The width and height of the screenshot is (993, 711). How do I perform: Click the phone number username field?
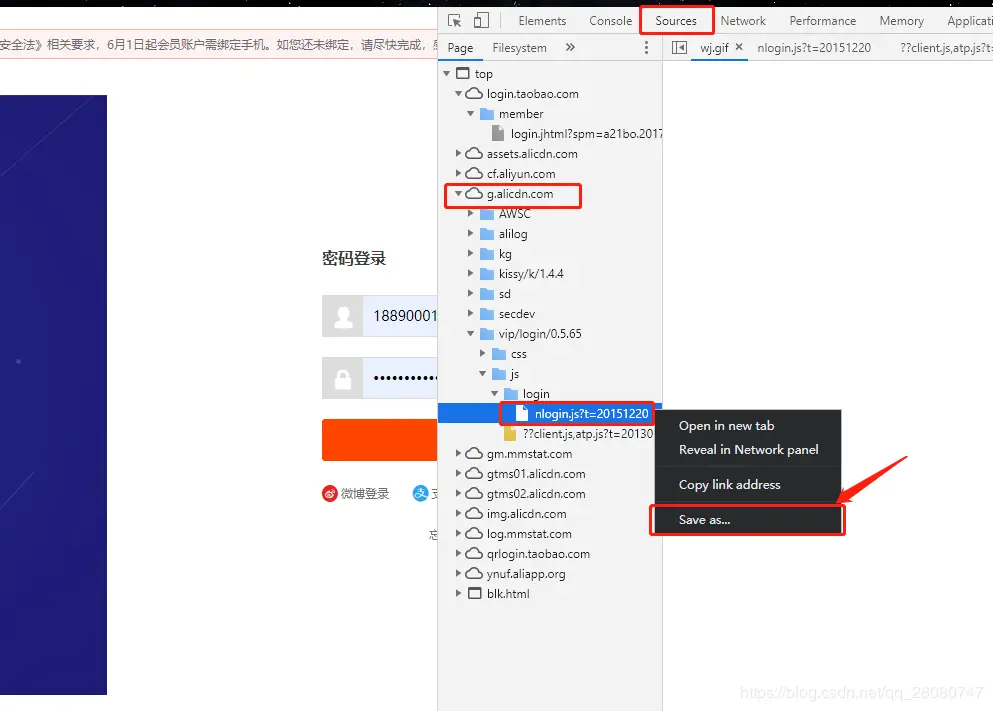[x=400, y=315]
